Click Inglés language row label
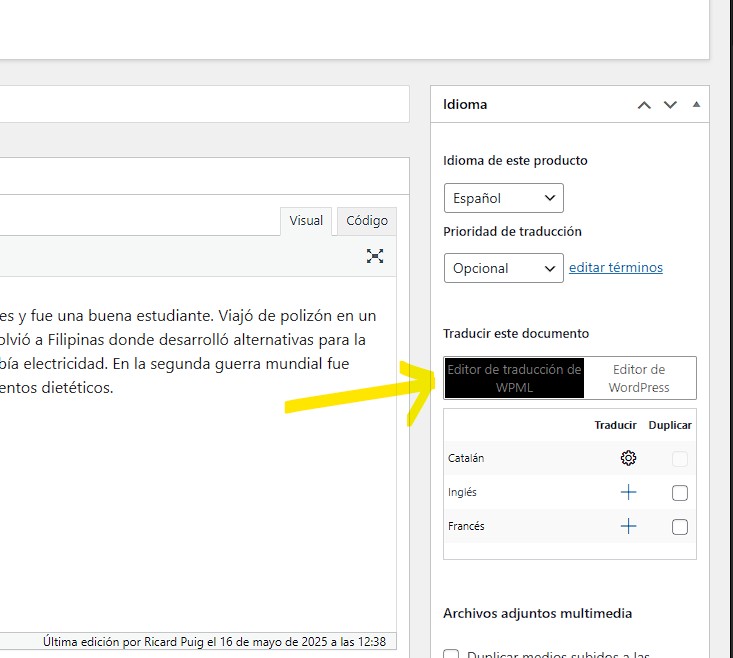 (462, 492)
